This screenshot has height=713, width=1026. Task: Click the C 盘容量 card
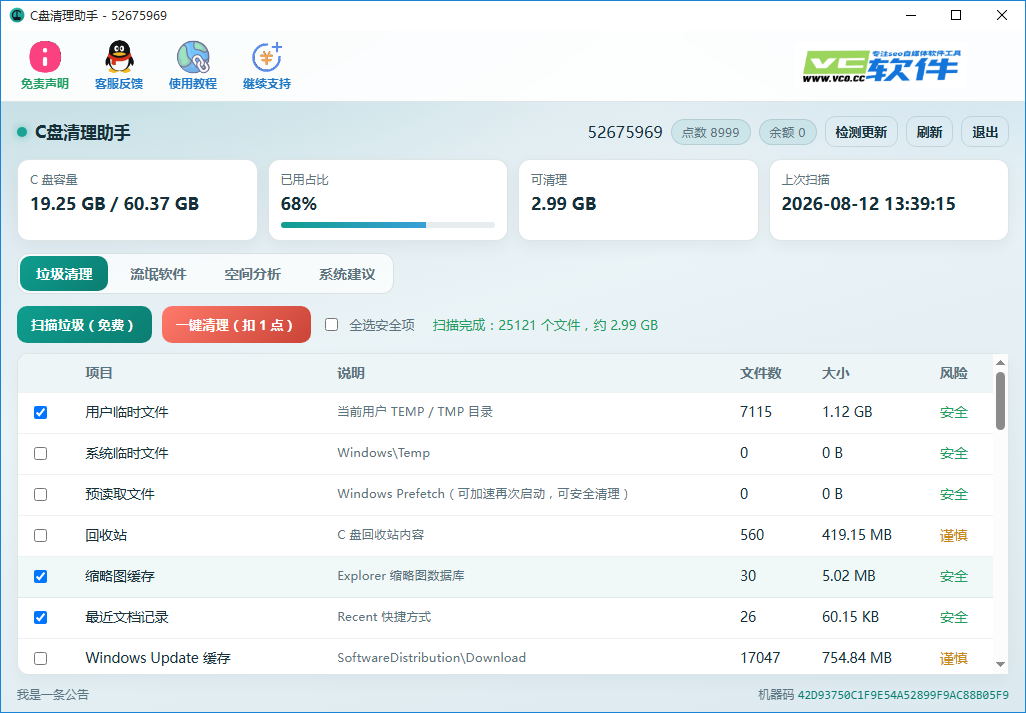click(137, 200)
